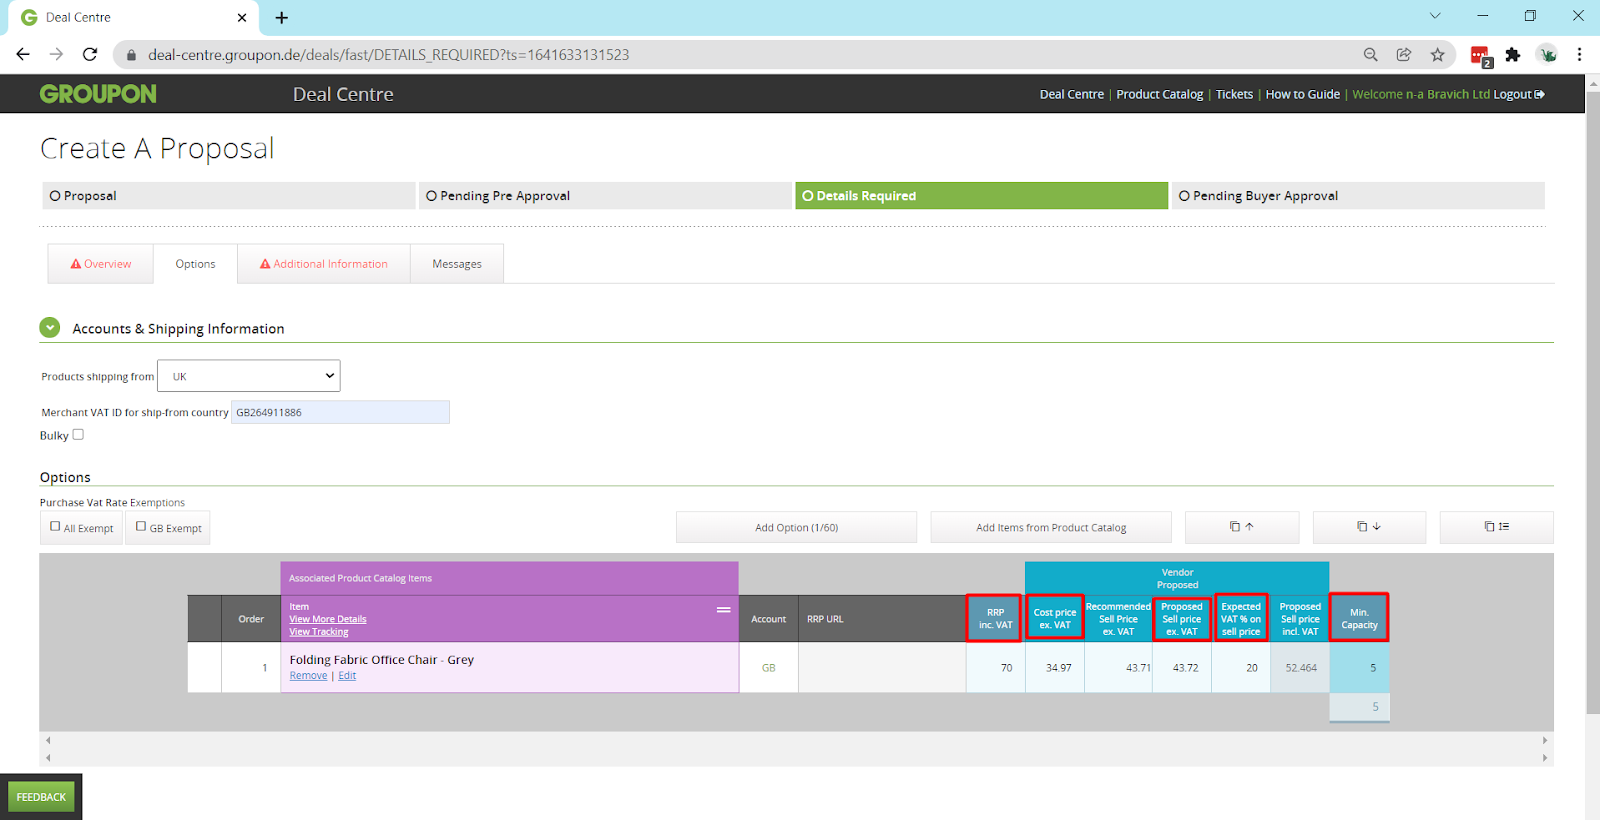Open the Extensions puzzle menu

click(x=1513, y=55)
